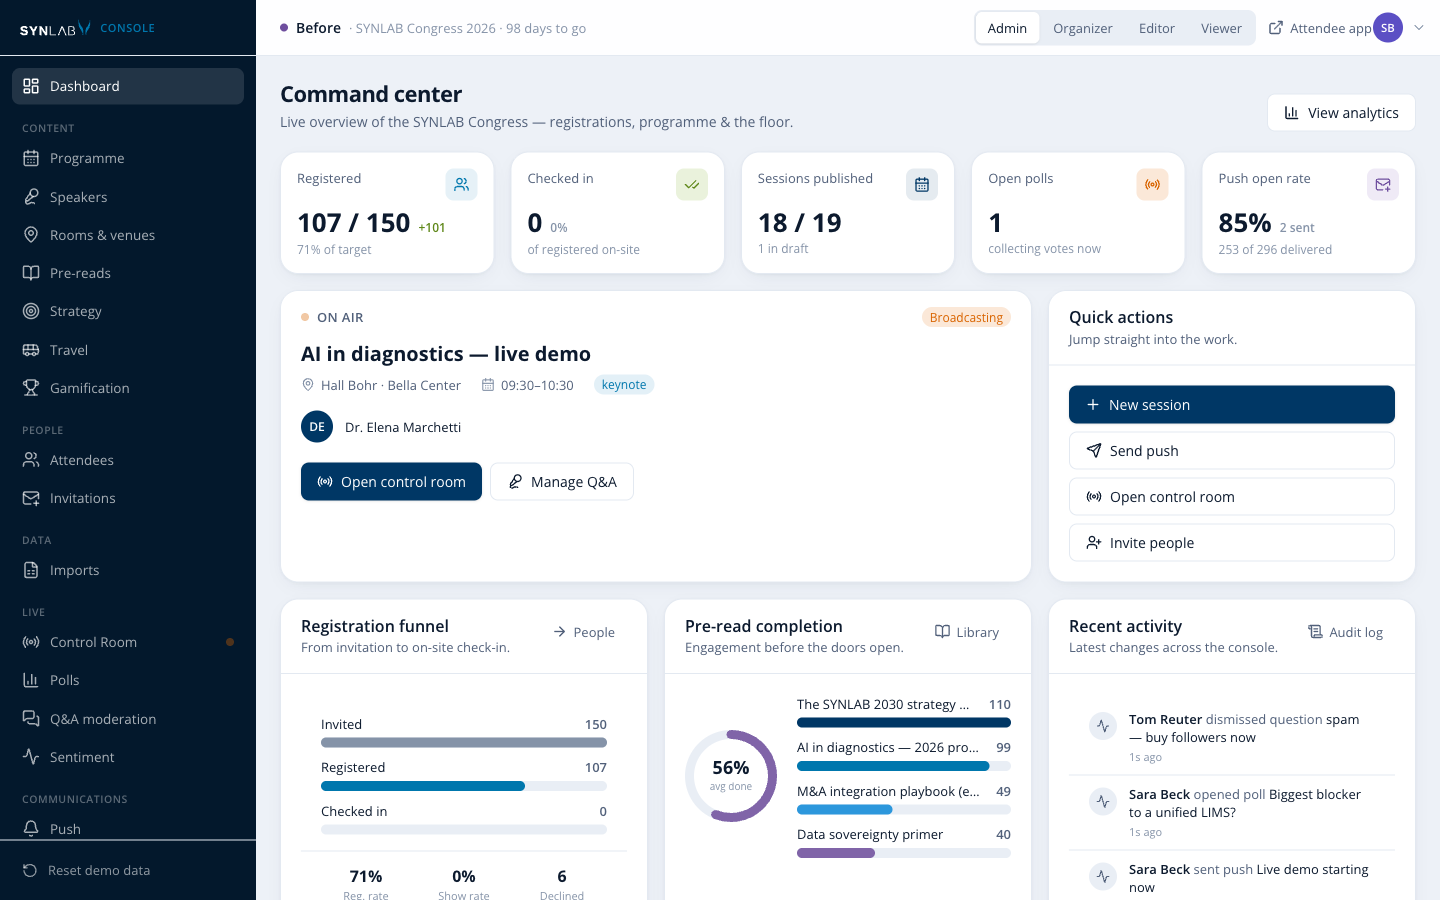Screen dimensions: 1440x900
Task: Click the Attendees people icon
Action: coord(31,460)
